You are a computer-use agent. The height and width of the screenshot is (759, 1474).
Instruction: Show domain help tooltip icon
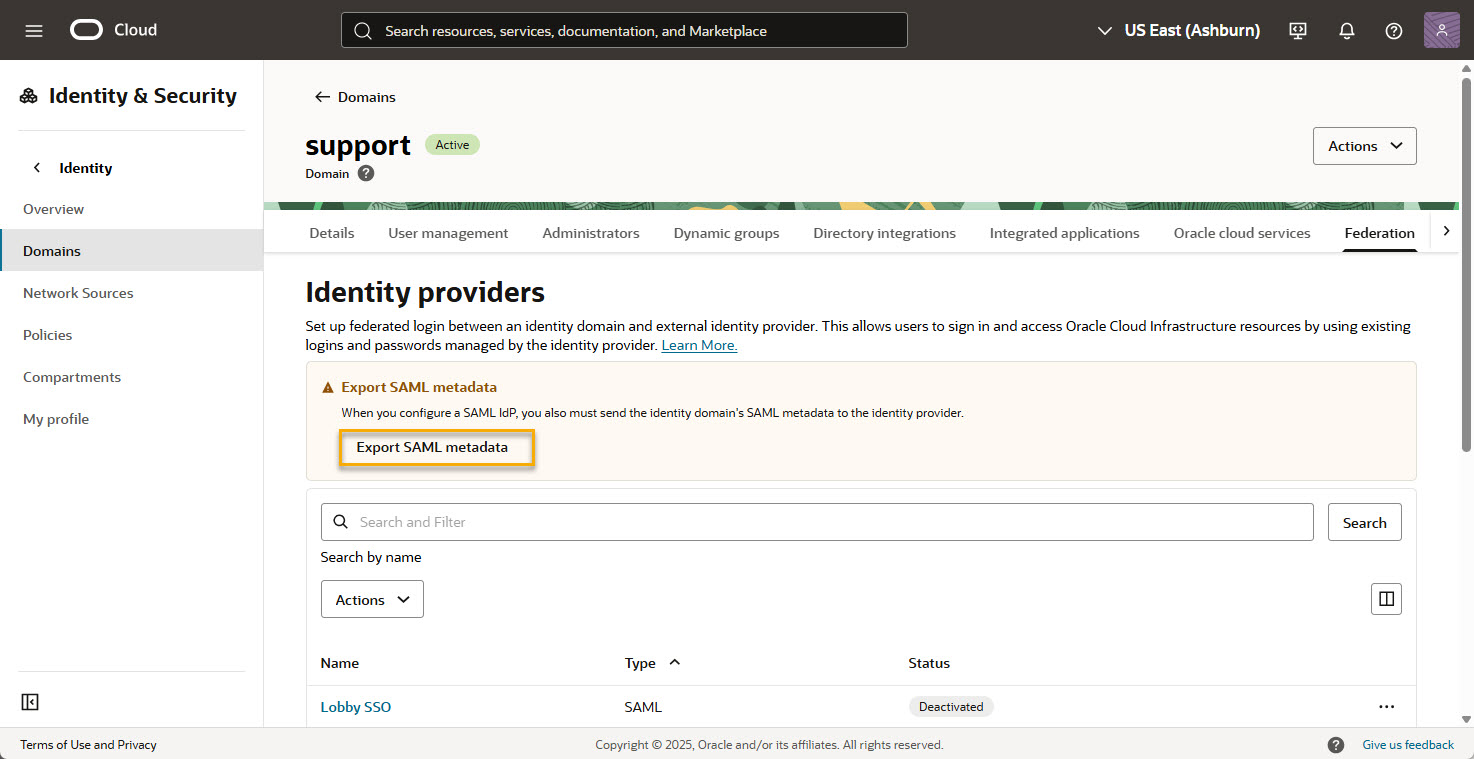pos(366,173)
